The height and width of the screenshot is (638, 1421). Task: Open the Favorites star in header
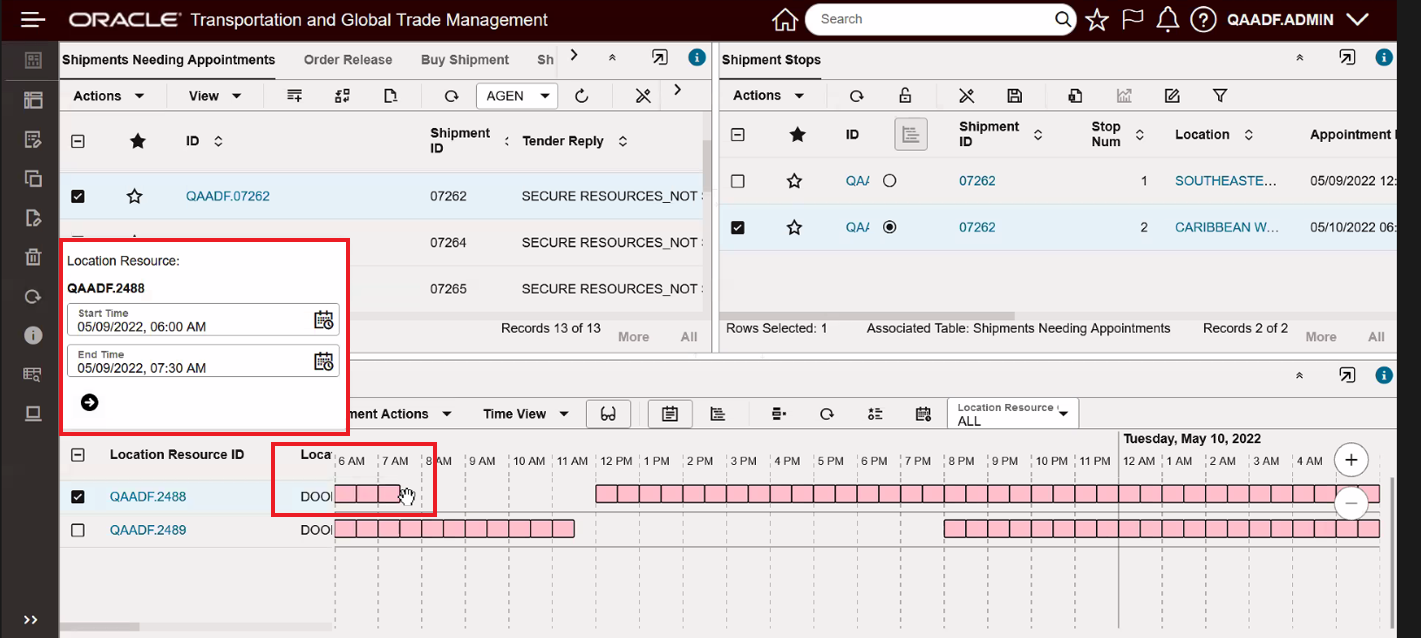coord(1097,20)
